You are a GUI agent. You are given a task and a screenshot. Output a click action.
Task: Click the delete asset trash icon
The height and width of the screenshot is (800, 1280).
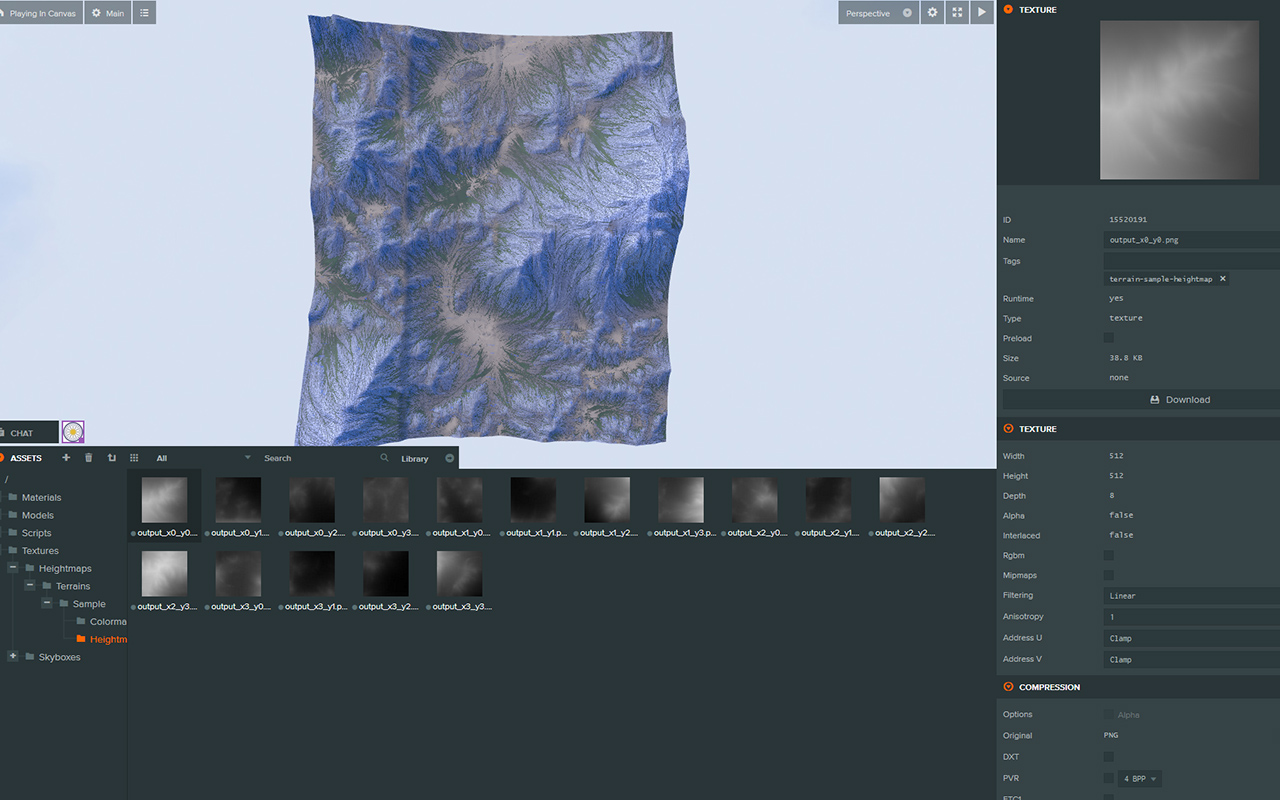pos(88,458)
